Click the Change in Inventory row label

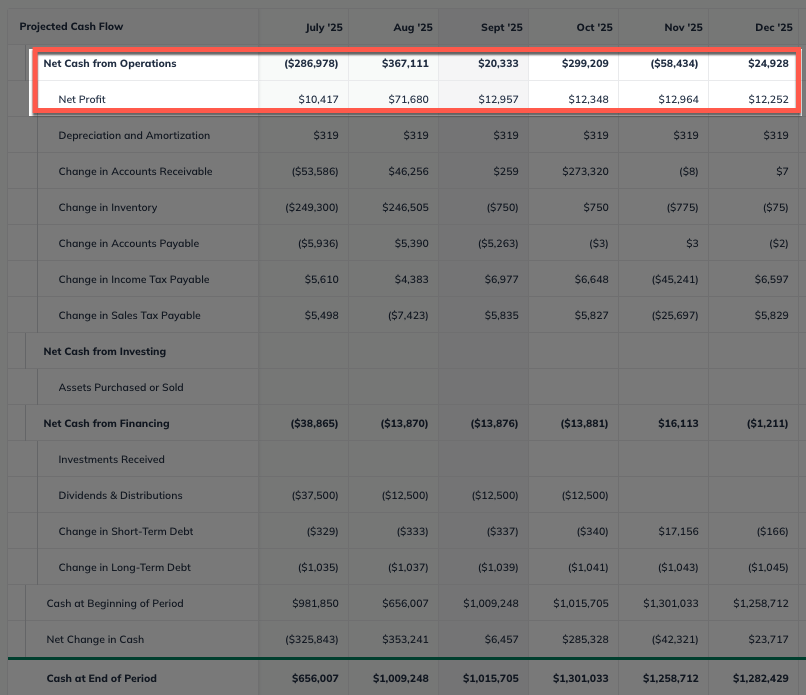(x=108, y=207)
